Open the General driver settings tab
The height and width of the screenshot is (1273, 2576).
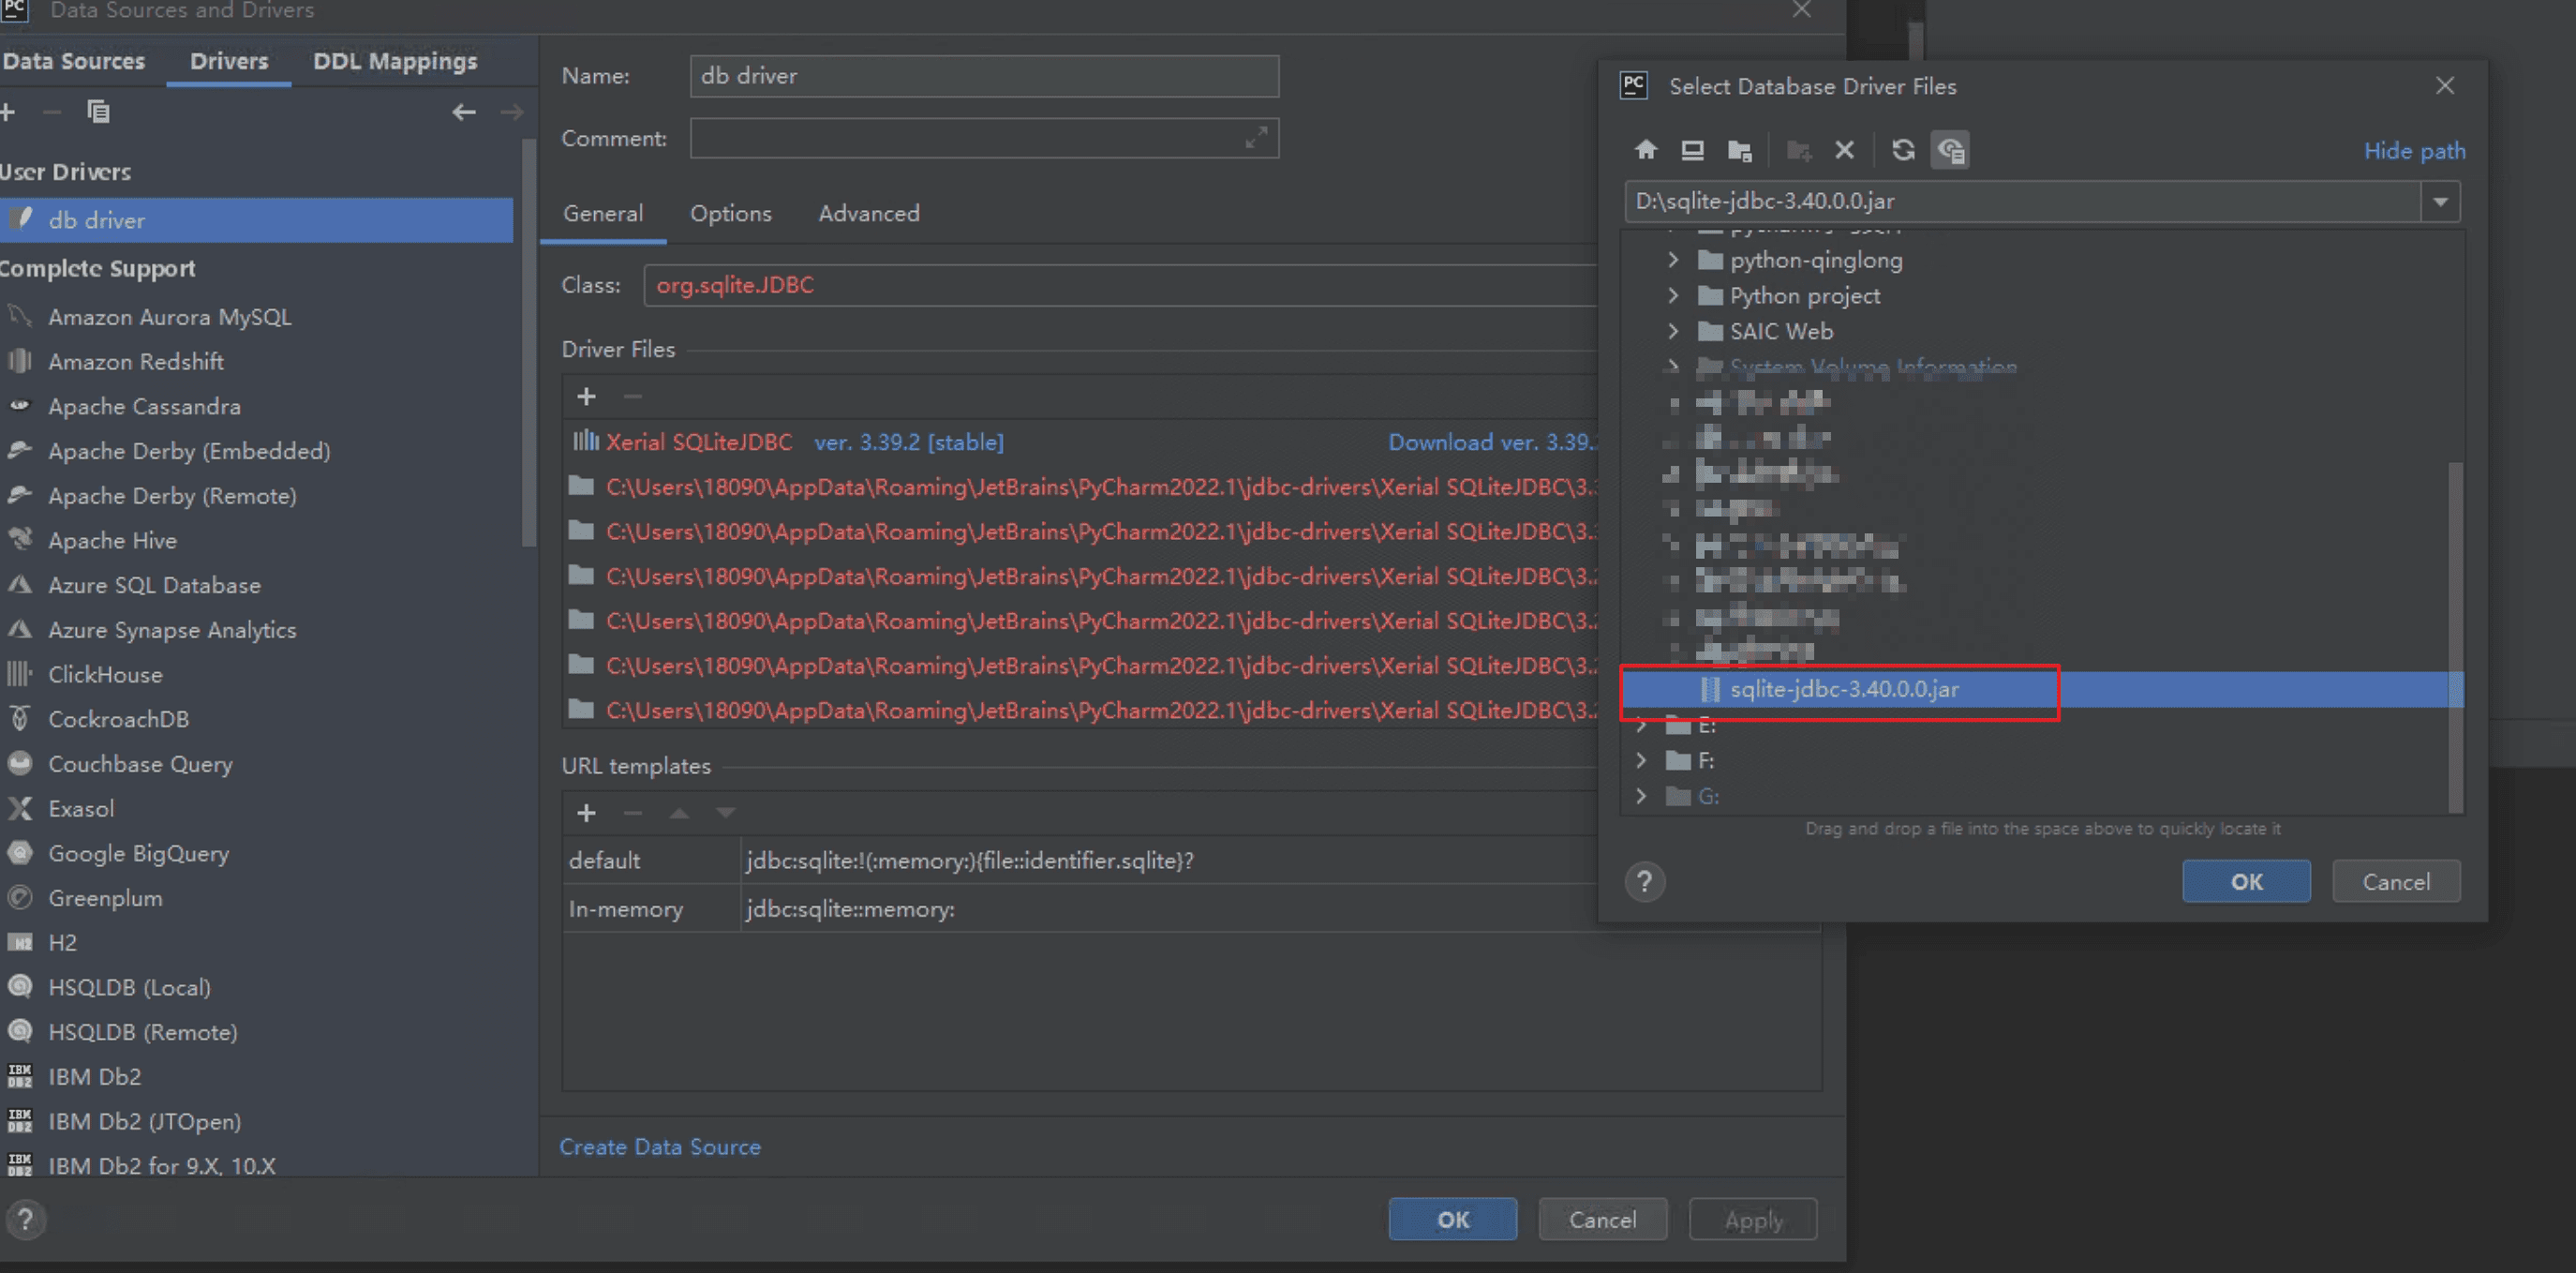[603, 213]
